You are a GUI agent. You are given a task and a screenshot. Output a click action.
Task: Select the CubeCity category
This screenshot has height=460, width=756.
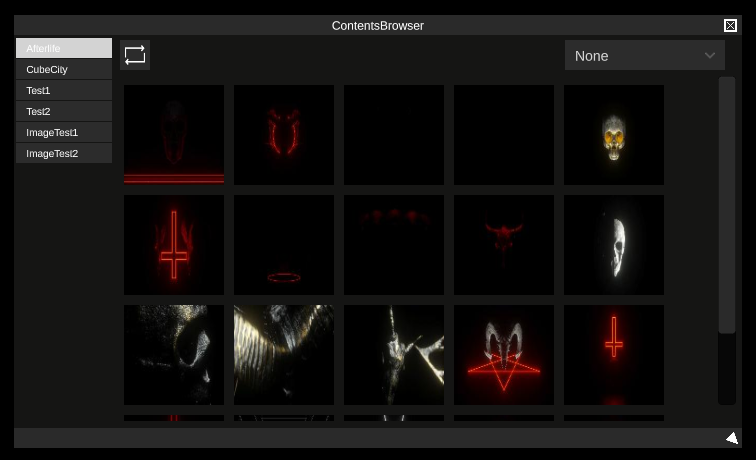[64, 69]
